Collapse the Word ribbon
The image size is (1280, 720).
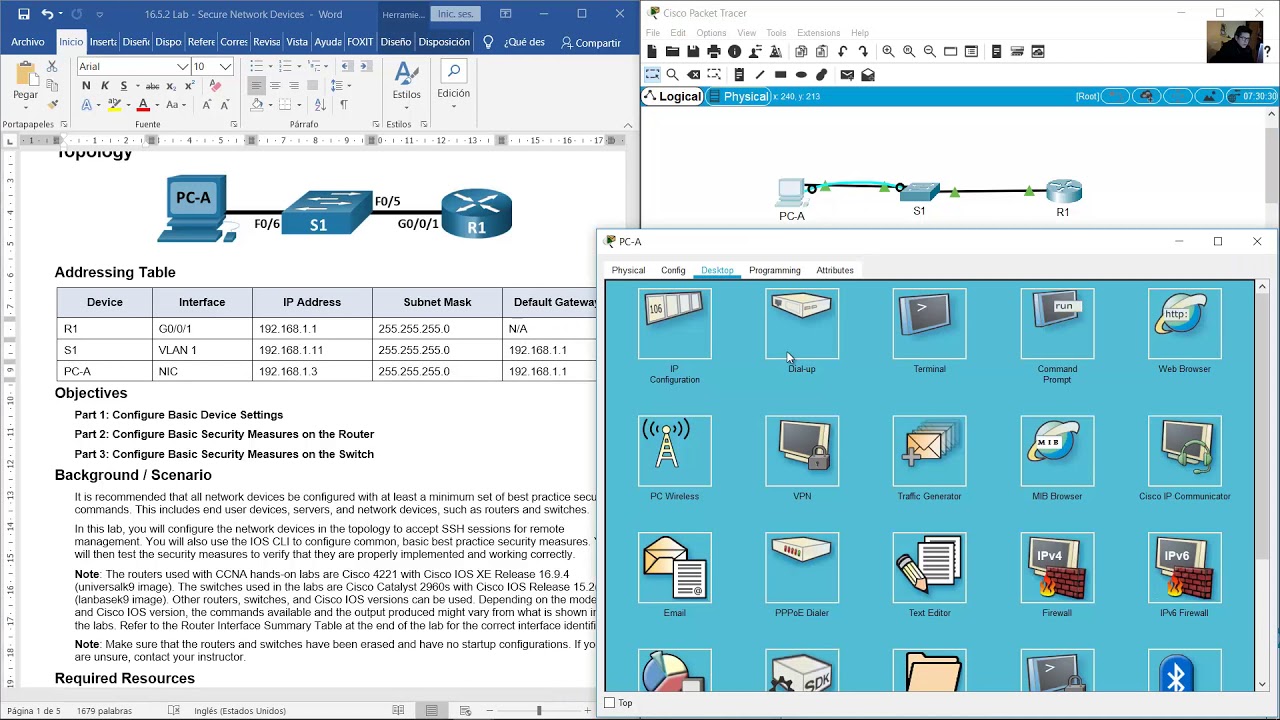coord(628,125)
